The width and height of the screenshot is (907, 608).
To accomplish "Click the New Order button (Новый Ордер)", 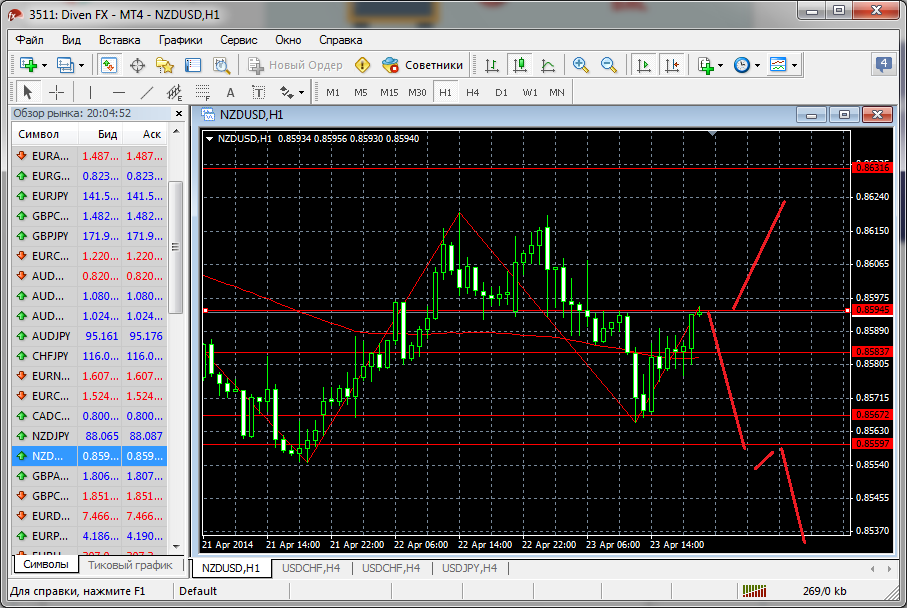I will click(295, 65).
